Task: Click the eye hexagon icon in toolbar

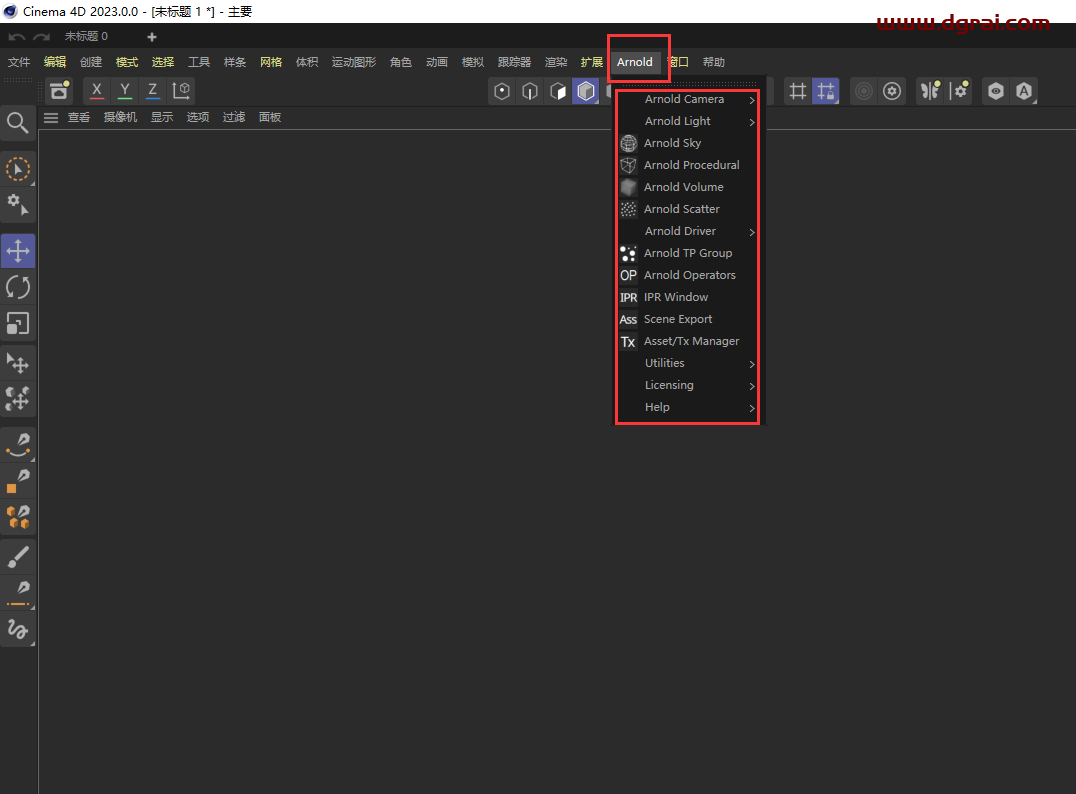Action: coord(996,91)
